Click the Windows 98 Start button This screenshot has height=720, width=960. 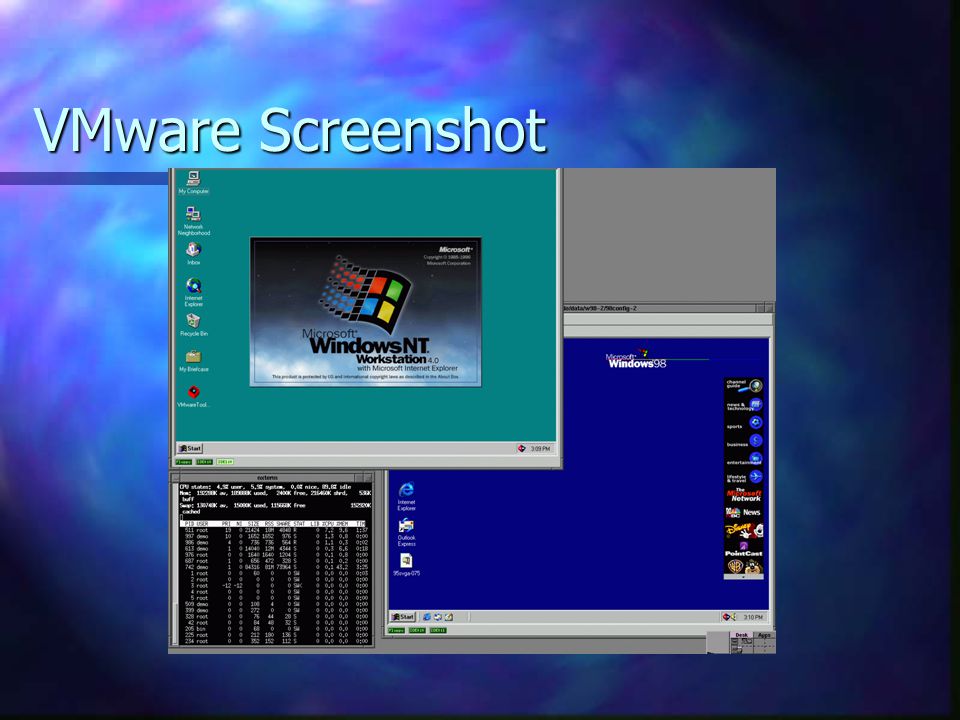(x=403, y=617)
